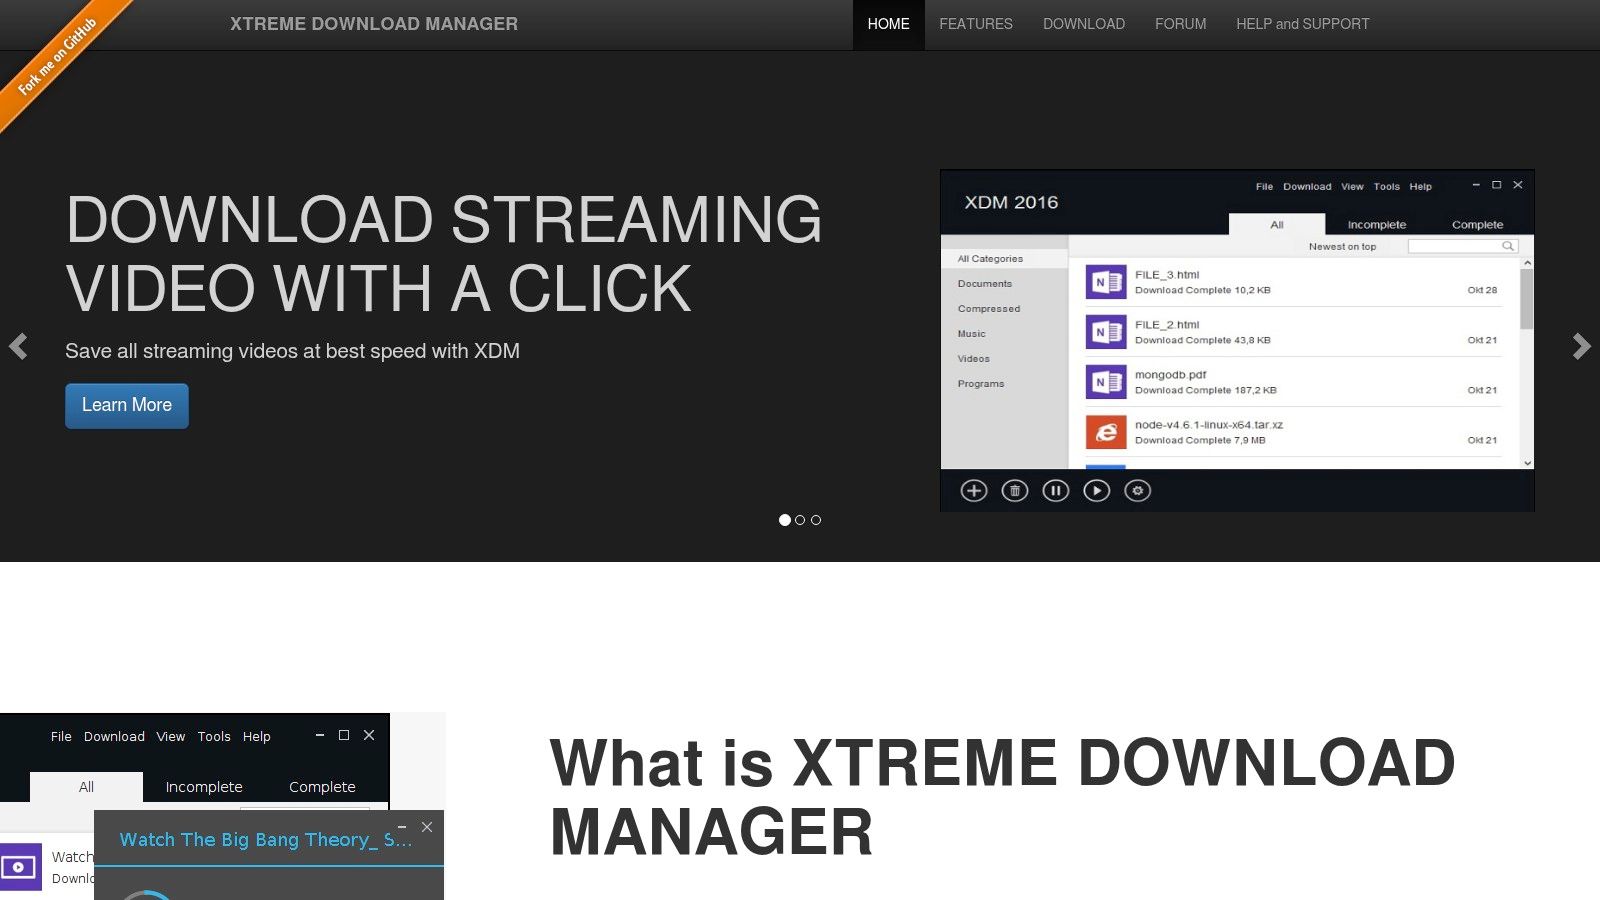
Task: Open Tools menu in XDM 2016 screenshot
Action: click(1386, 187)
